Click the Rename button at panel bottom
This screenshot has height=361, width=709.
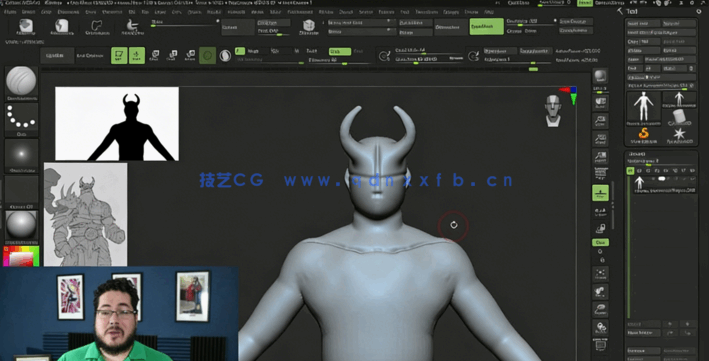(643, 351)
